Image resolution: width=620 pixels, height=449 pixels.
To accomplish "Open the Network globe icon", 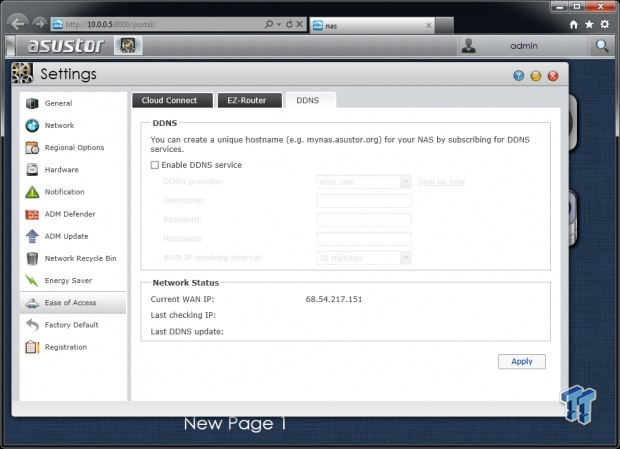I will click(32, 125).
